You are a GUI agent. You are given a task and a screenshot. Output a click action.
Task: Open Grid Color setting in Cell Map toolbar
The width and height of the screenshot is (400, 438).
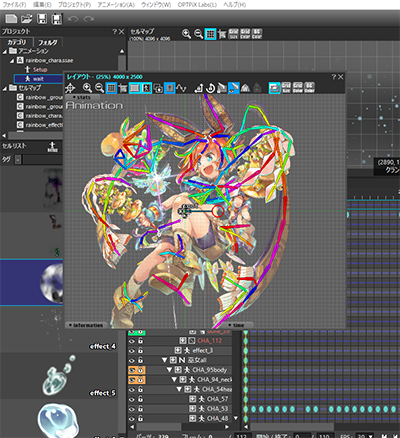click(245, 34)
